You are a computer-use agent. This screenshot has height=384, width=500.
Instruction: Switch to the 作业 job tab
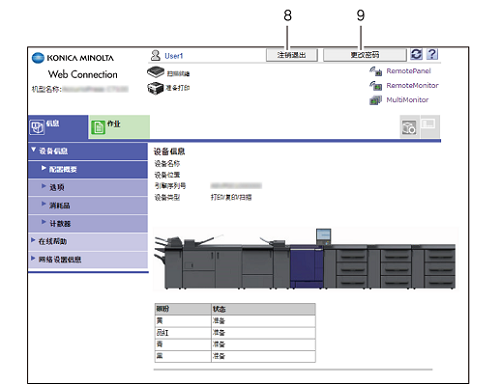point(119,127)
